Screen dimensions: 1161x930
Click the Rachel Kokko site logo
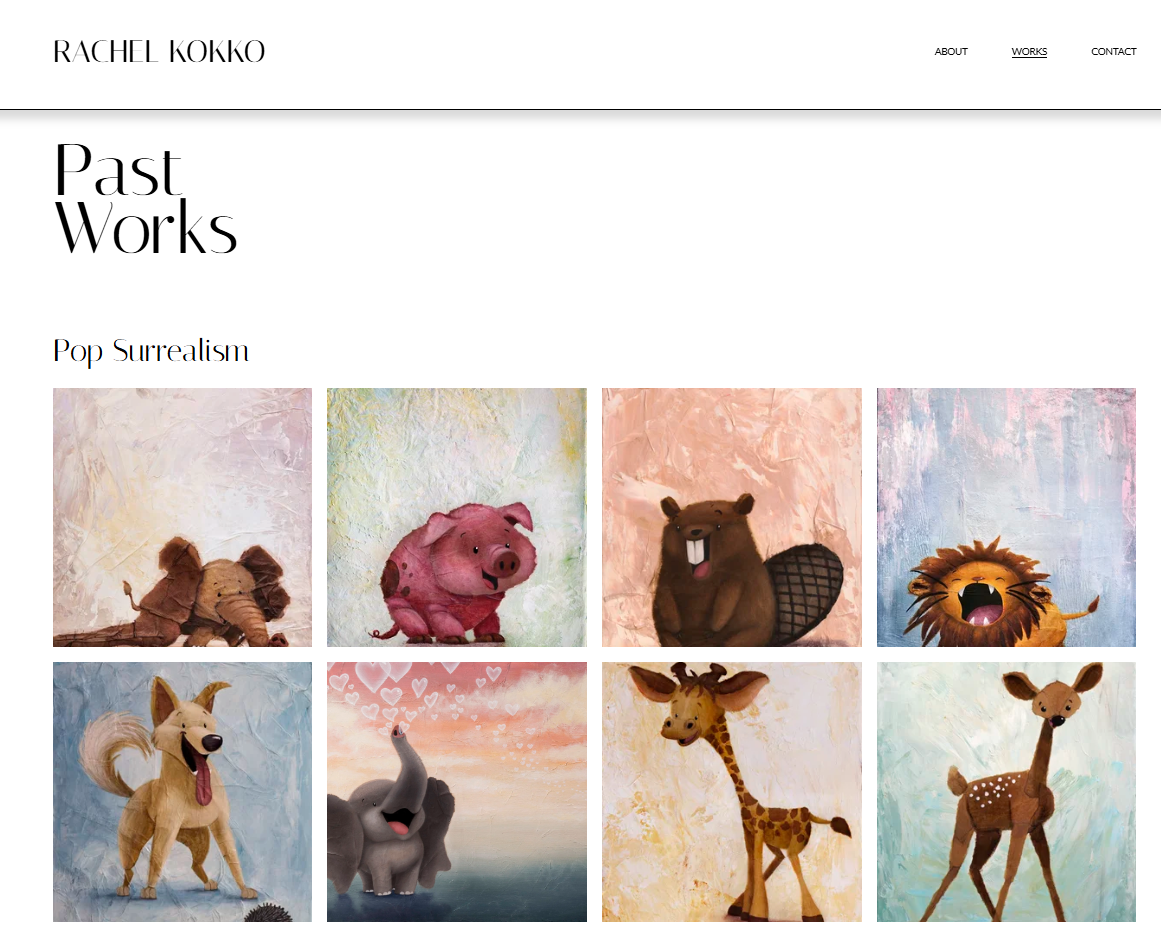point(159,52)
